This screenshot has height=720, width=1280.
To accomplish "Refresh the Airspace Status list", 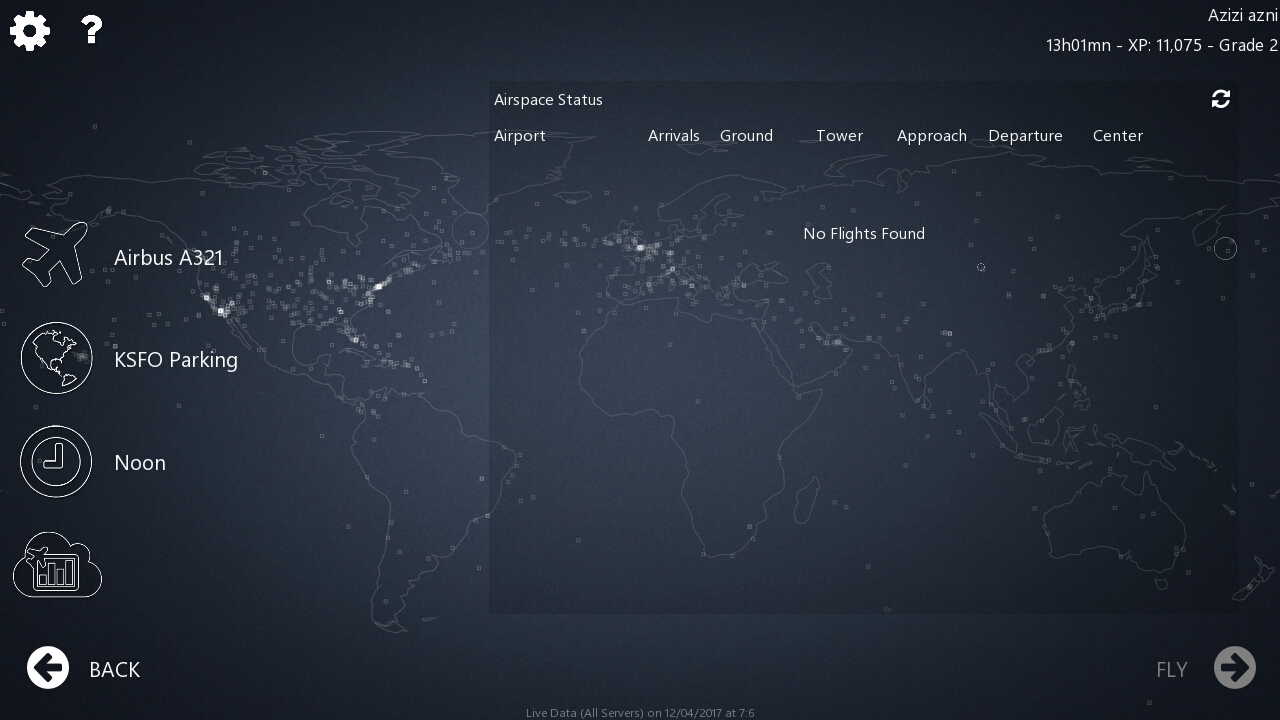I will (x=1221, y=99).
